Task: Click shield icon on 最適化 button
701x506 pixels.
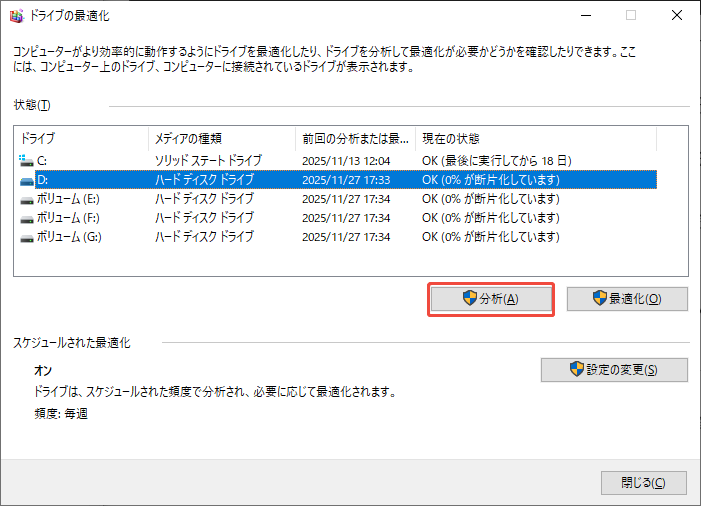Action: pyautogui.click(x=600, y=298)
